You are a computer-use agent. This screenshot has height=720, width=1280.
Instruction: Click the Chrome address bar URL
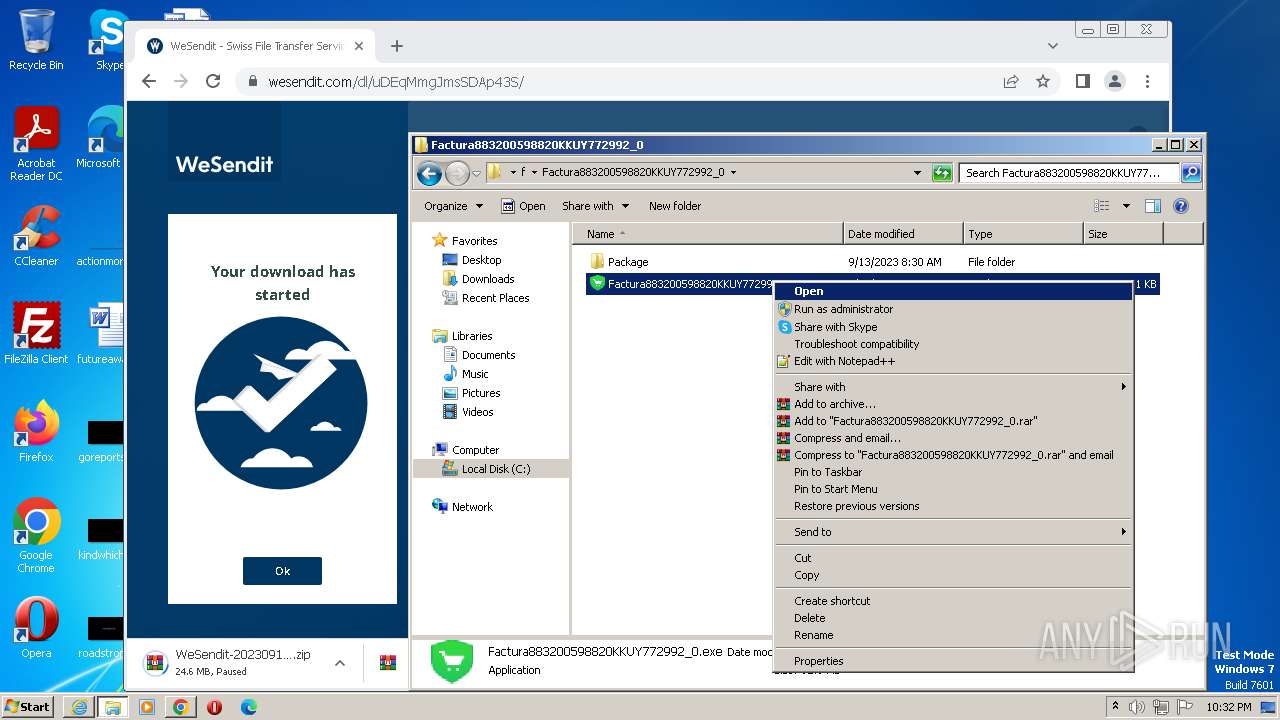[396, 82]
